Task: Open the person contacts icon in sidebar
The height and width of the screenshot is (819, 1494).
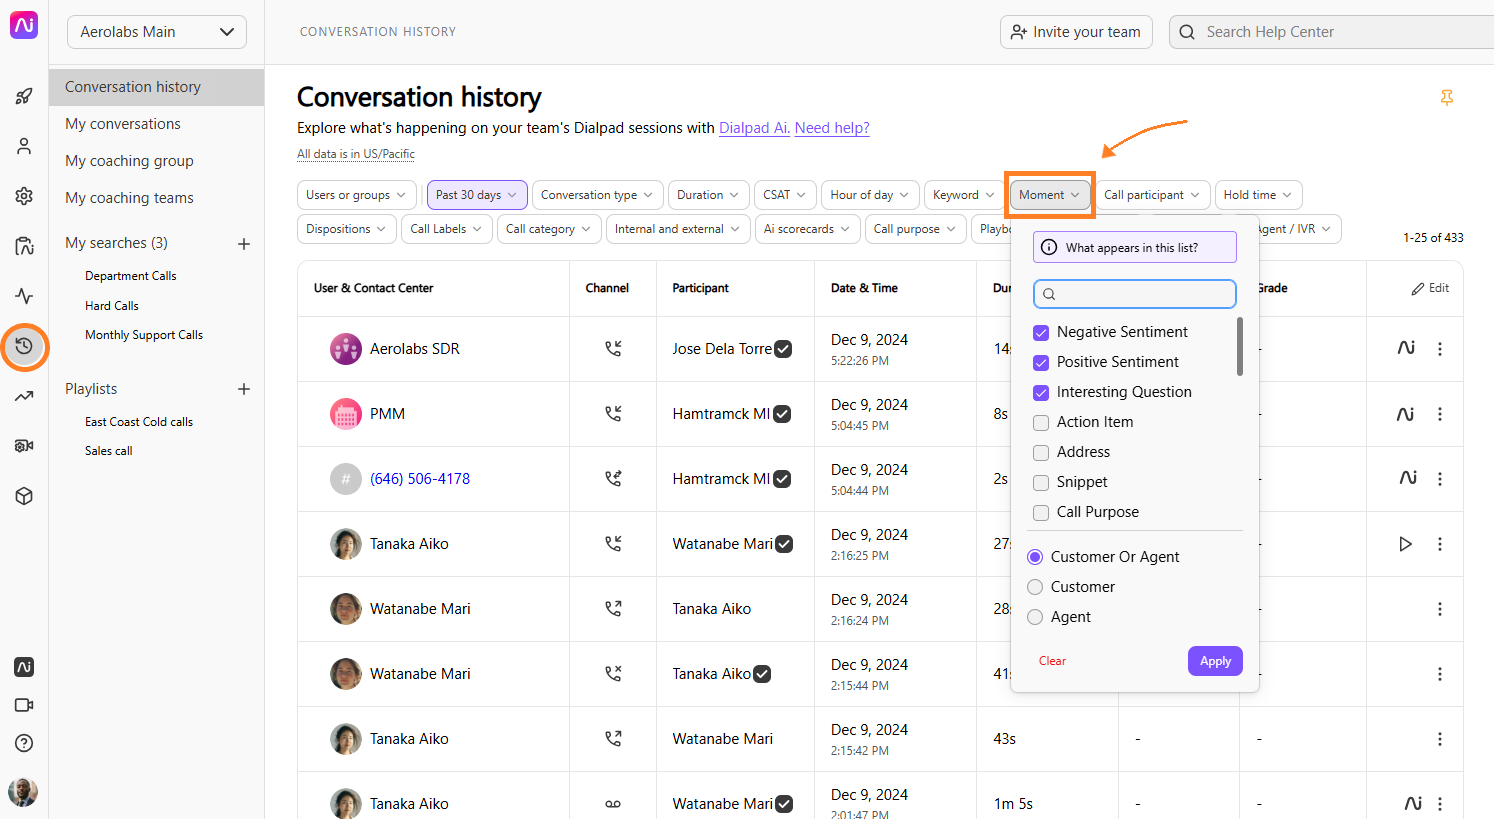Action: (24, 146)
